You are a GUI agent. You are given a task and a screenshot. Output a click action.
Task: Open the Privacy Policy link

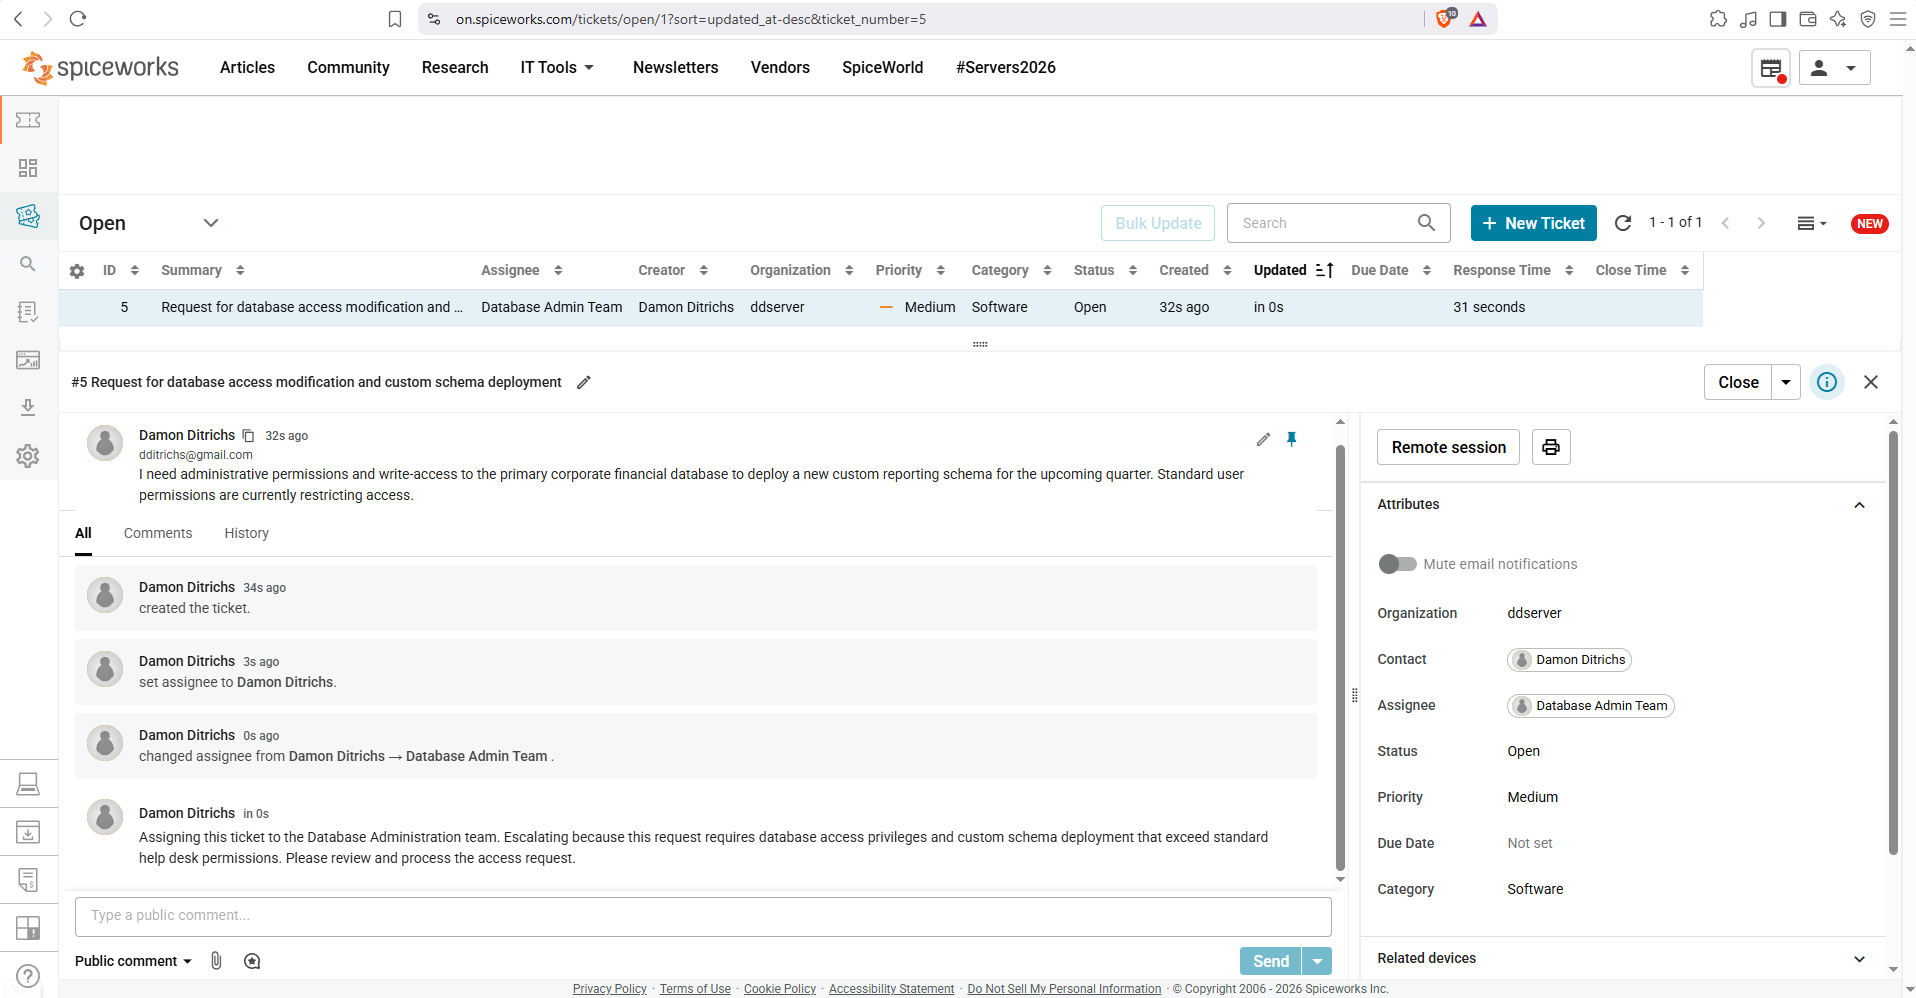tap(610, 989)
